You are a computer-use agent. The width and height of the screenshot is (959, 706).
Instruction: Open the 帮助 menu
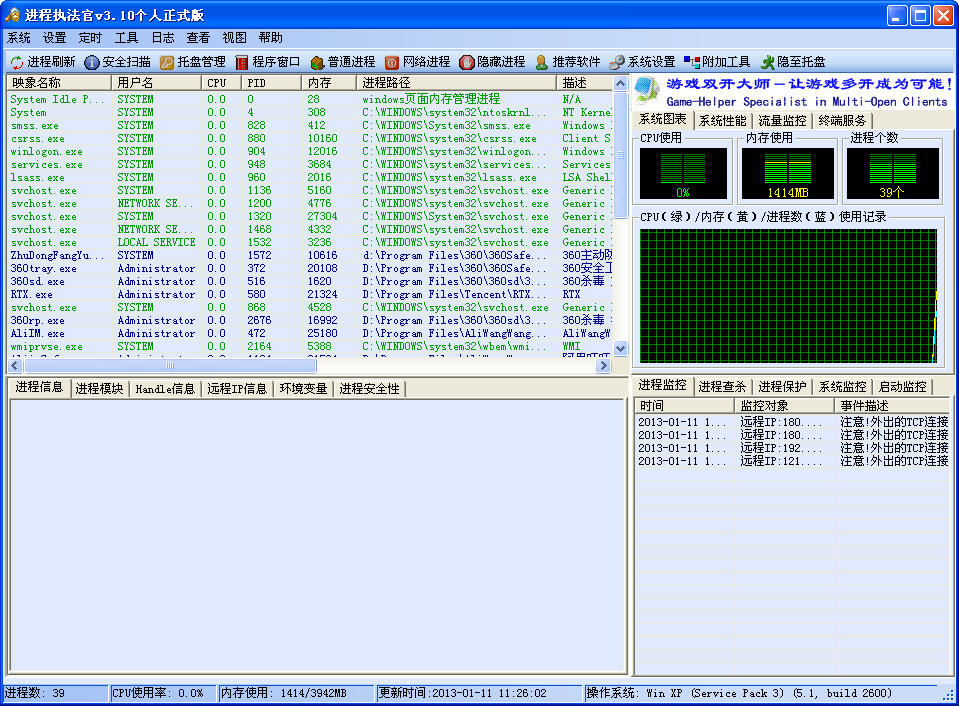(270, 38)
